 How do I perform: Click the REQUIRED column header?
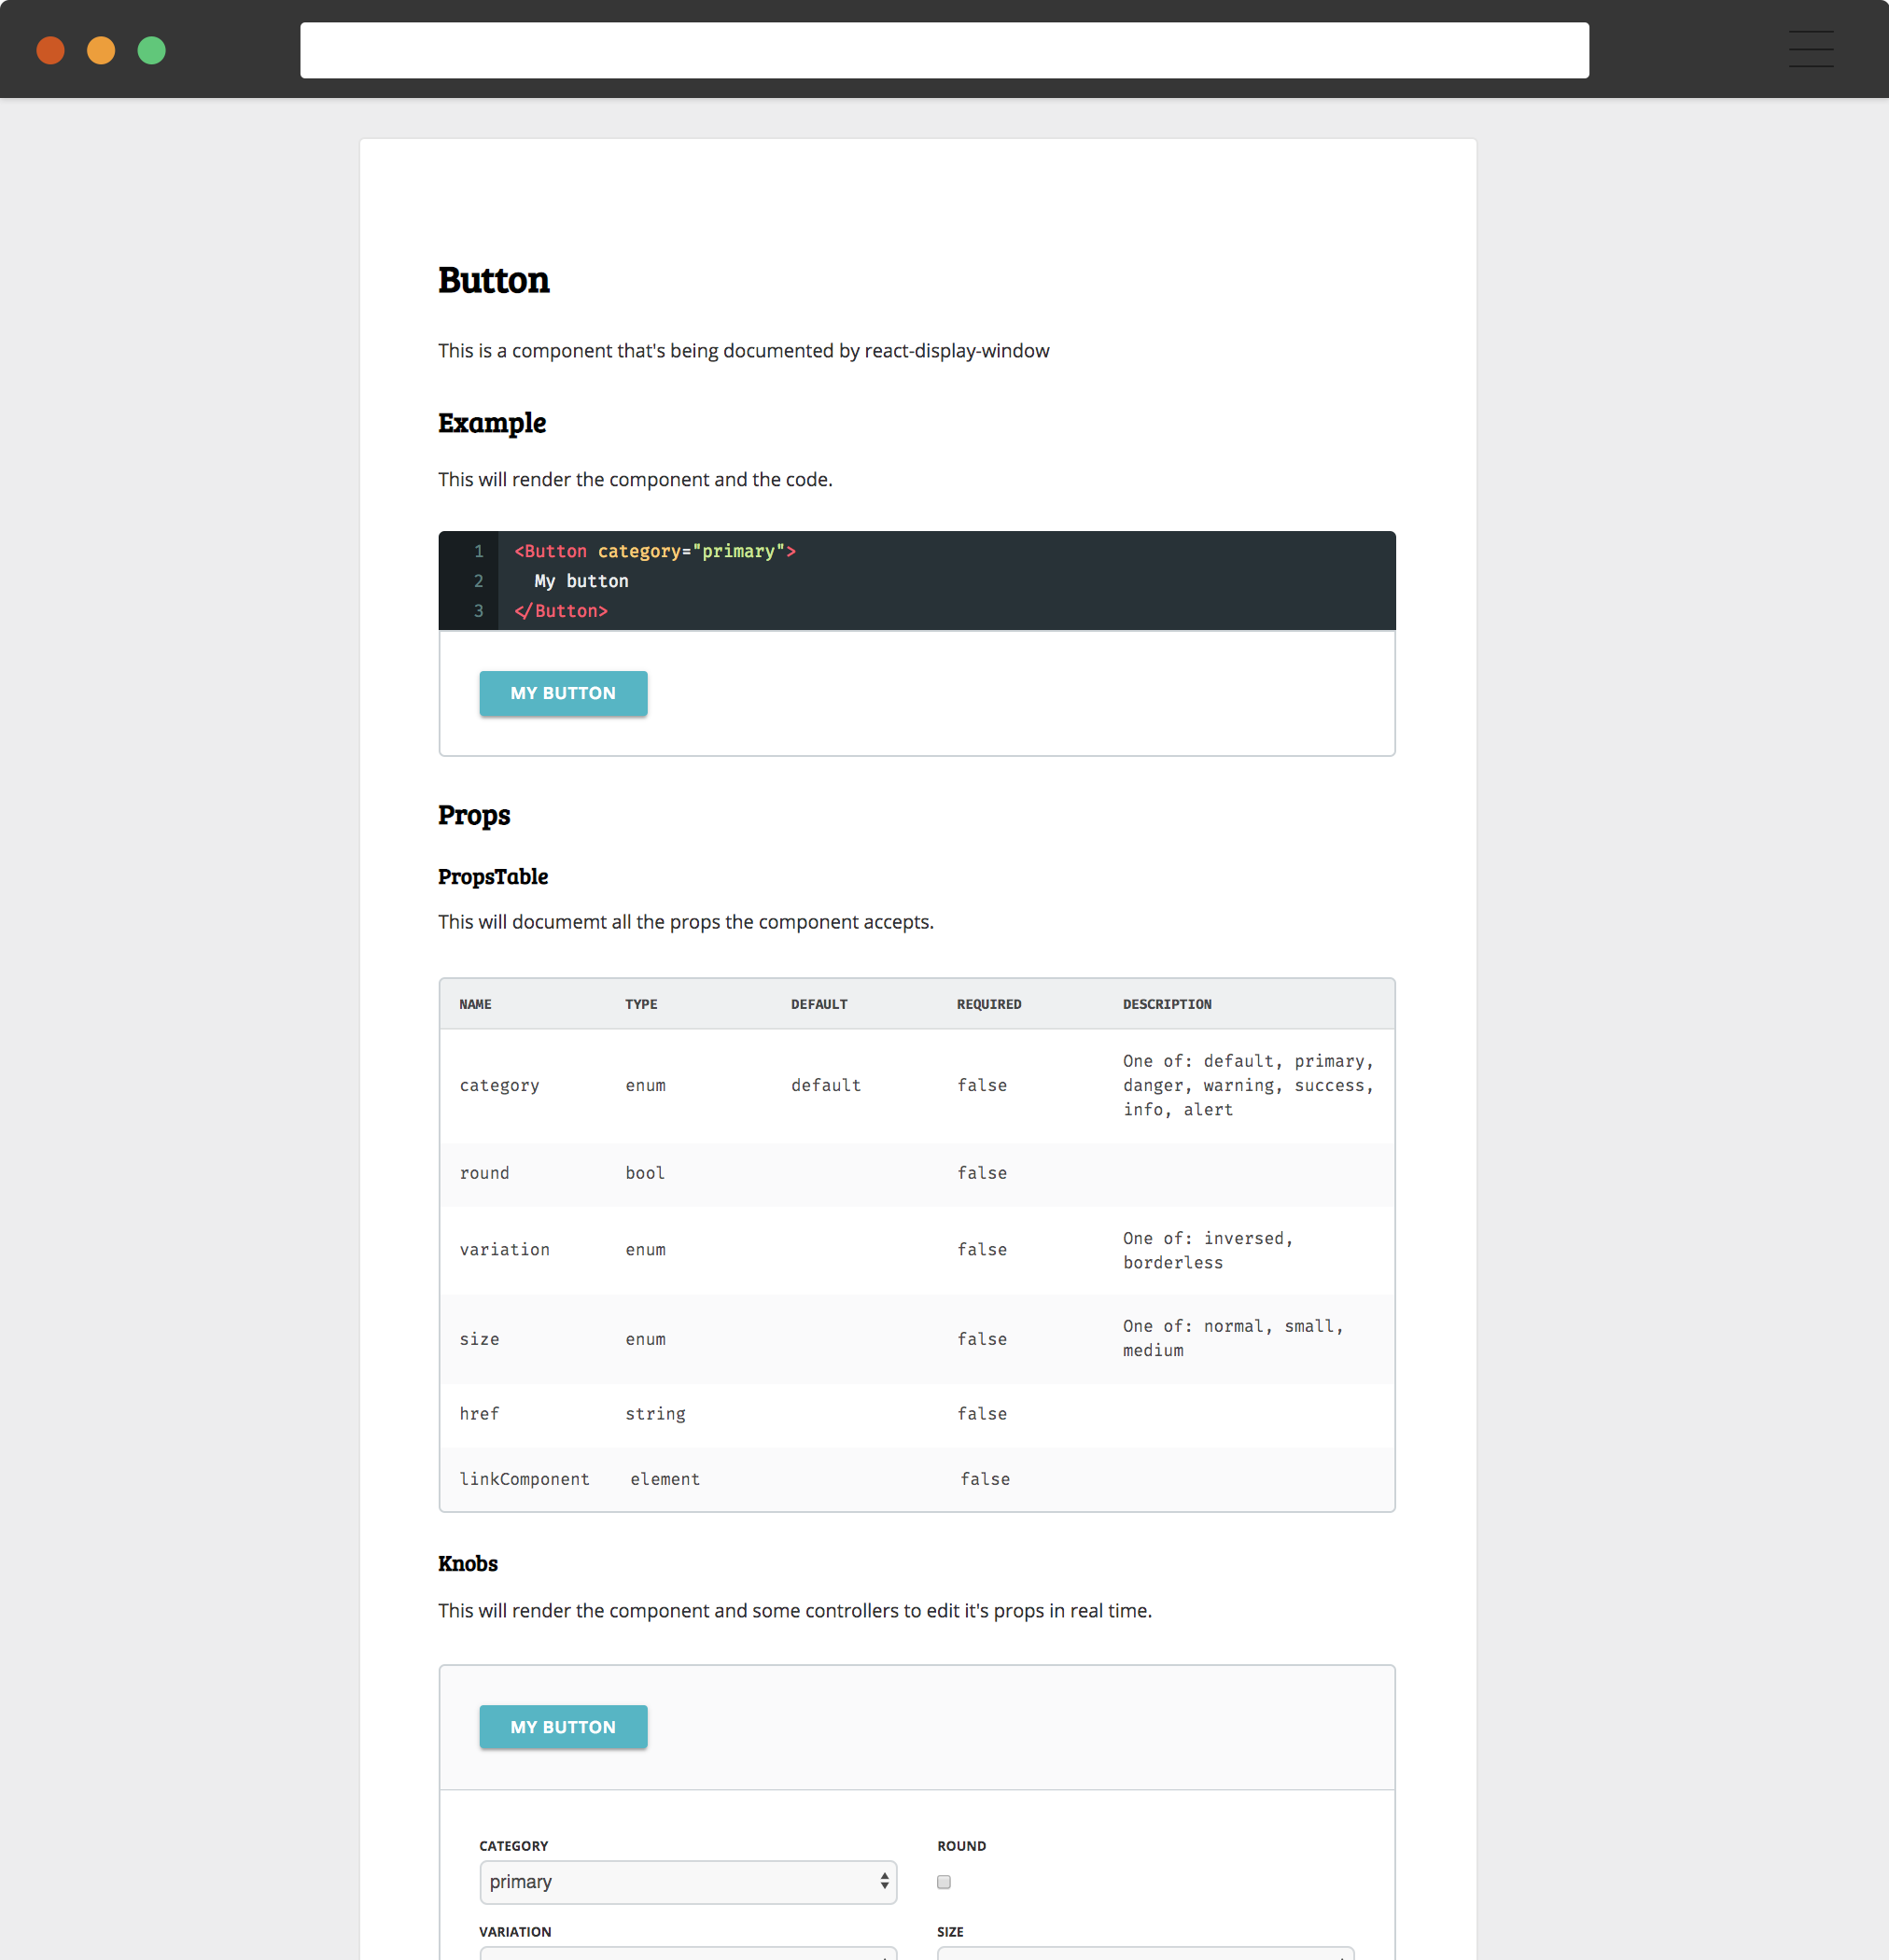[x=988, y=1004]
